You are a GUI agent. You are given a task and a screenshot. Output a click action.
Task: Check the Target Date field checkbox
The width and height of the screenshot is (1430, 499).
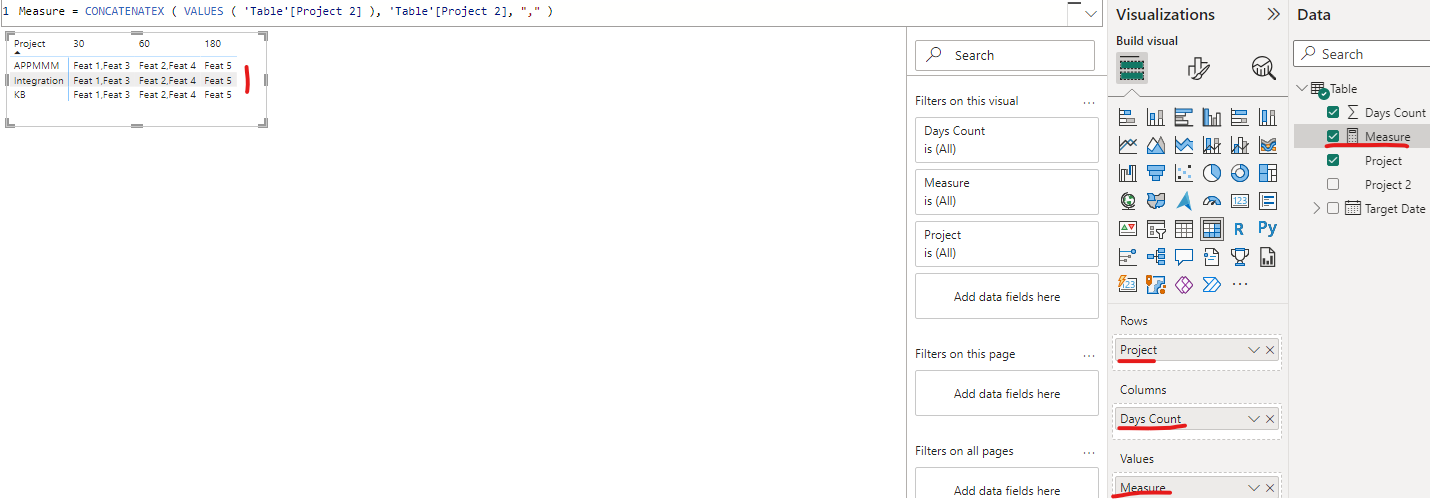[x=1333, y=209]
